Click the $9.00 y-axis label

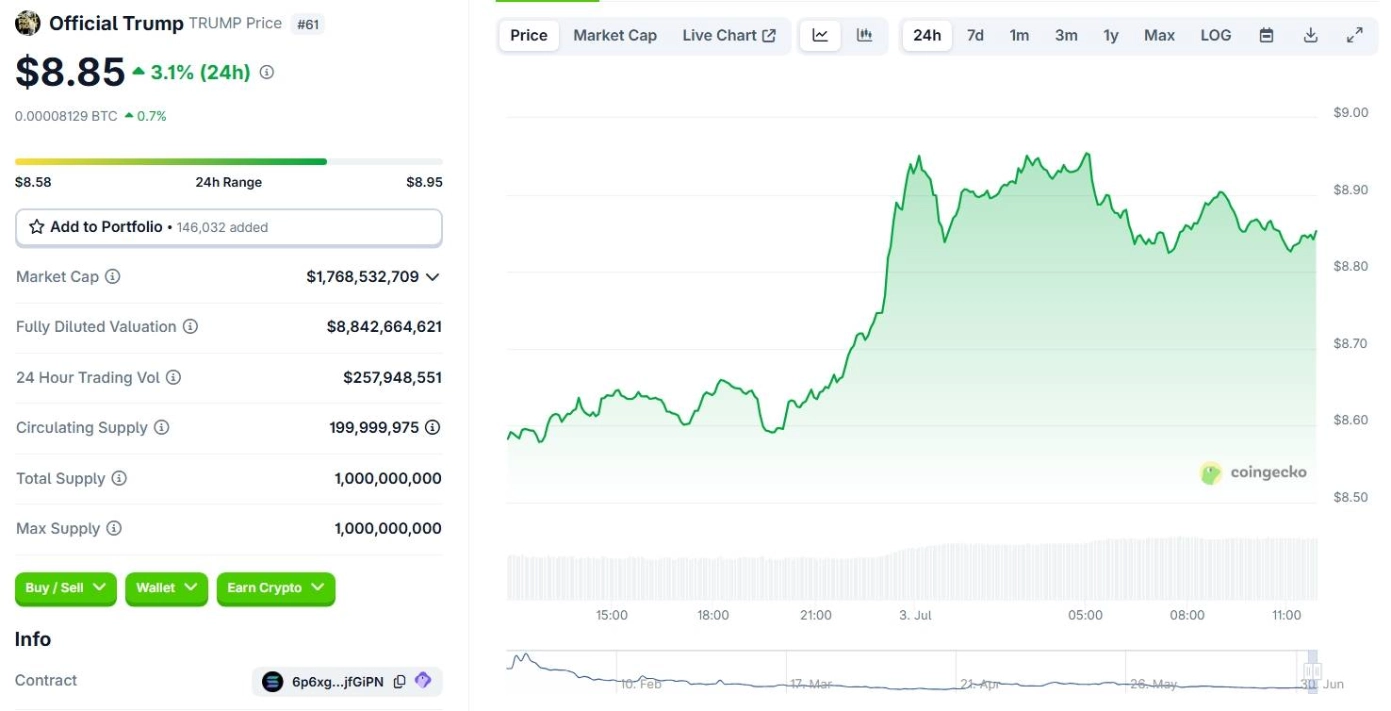tap(1351, 112)
